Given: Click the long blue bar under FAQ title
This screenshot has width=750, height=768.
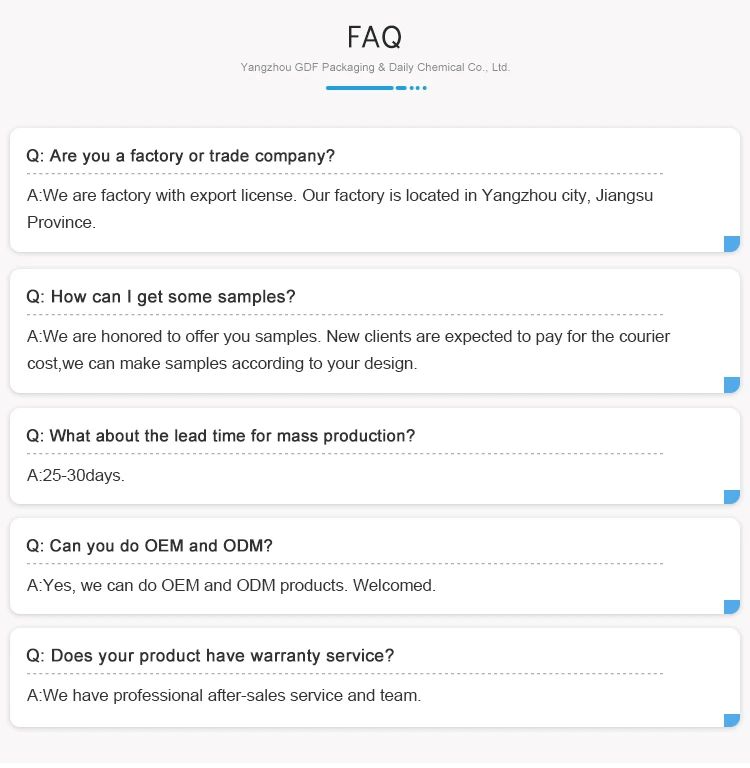Looking at the screenshot, I should (359, 88).
